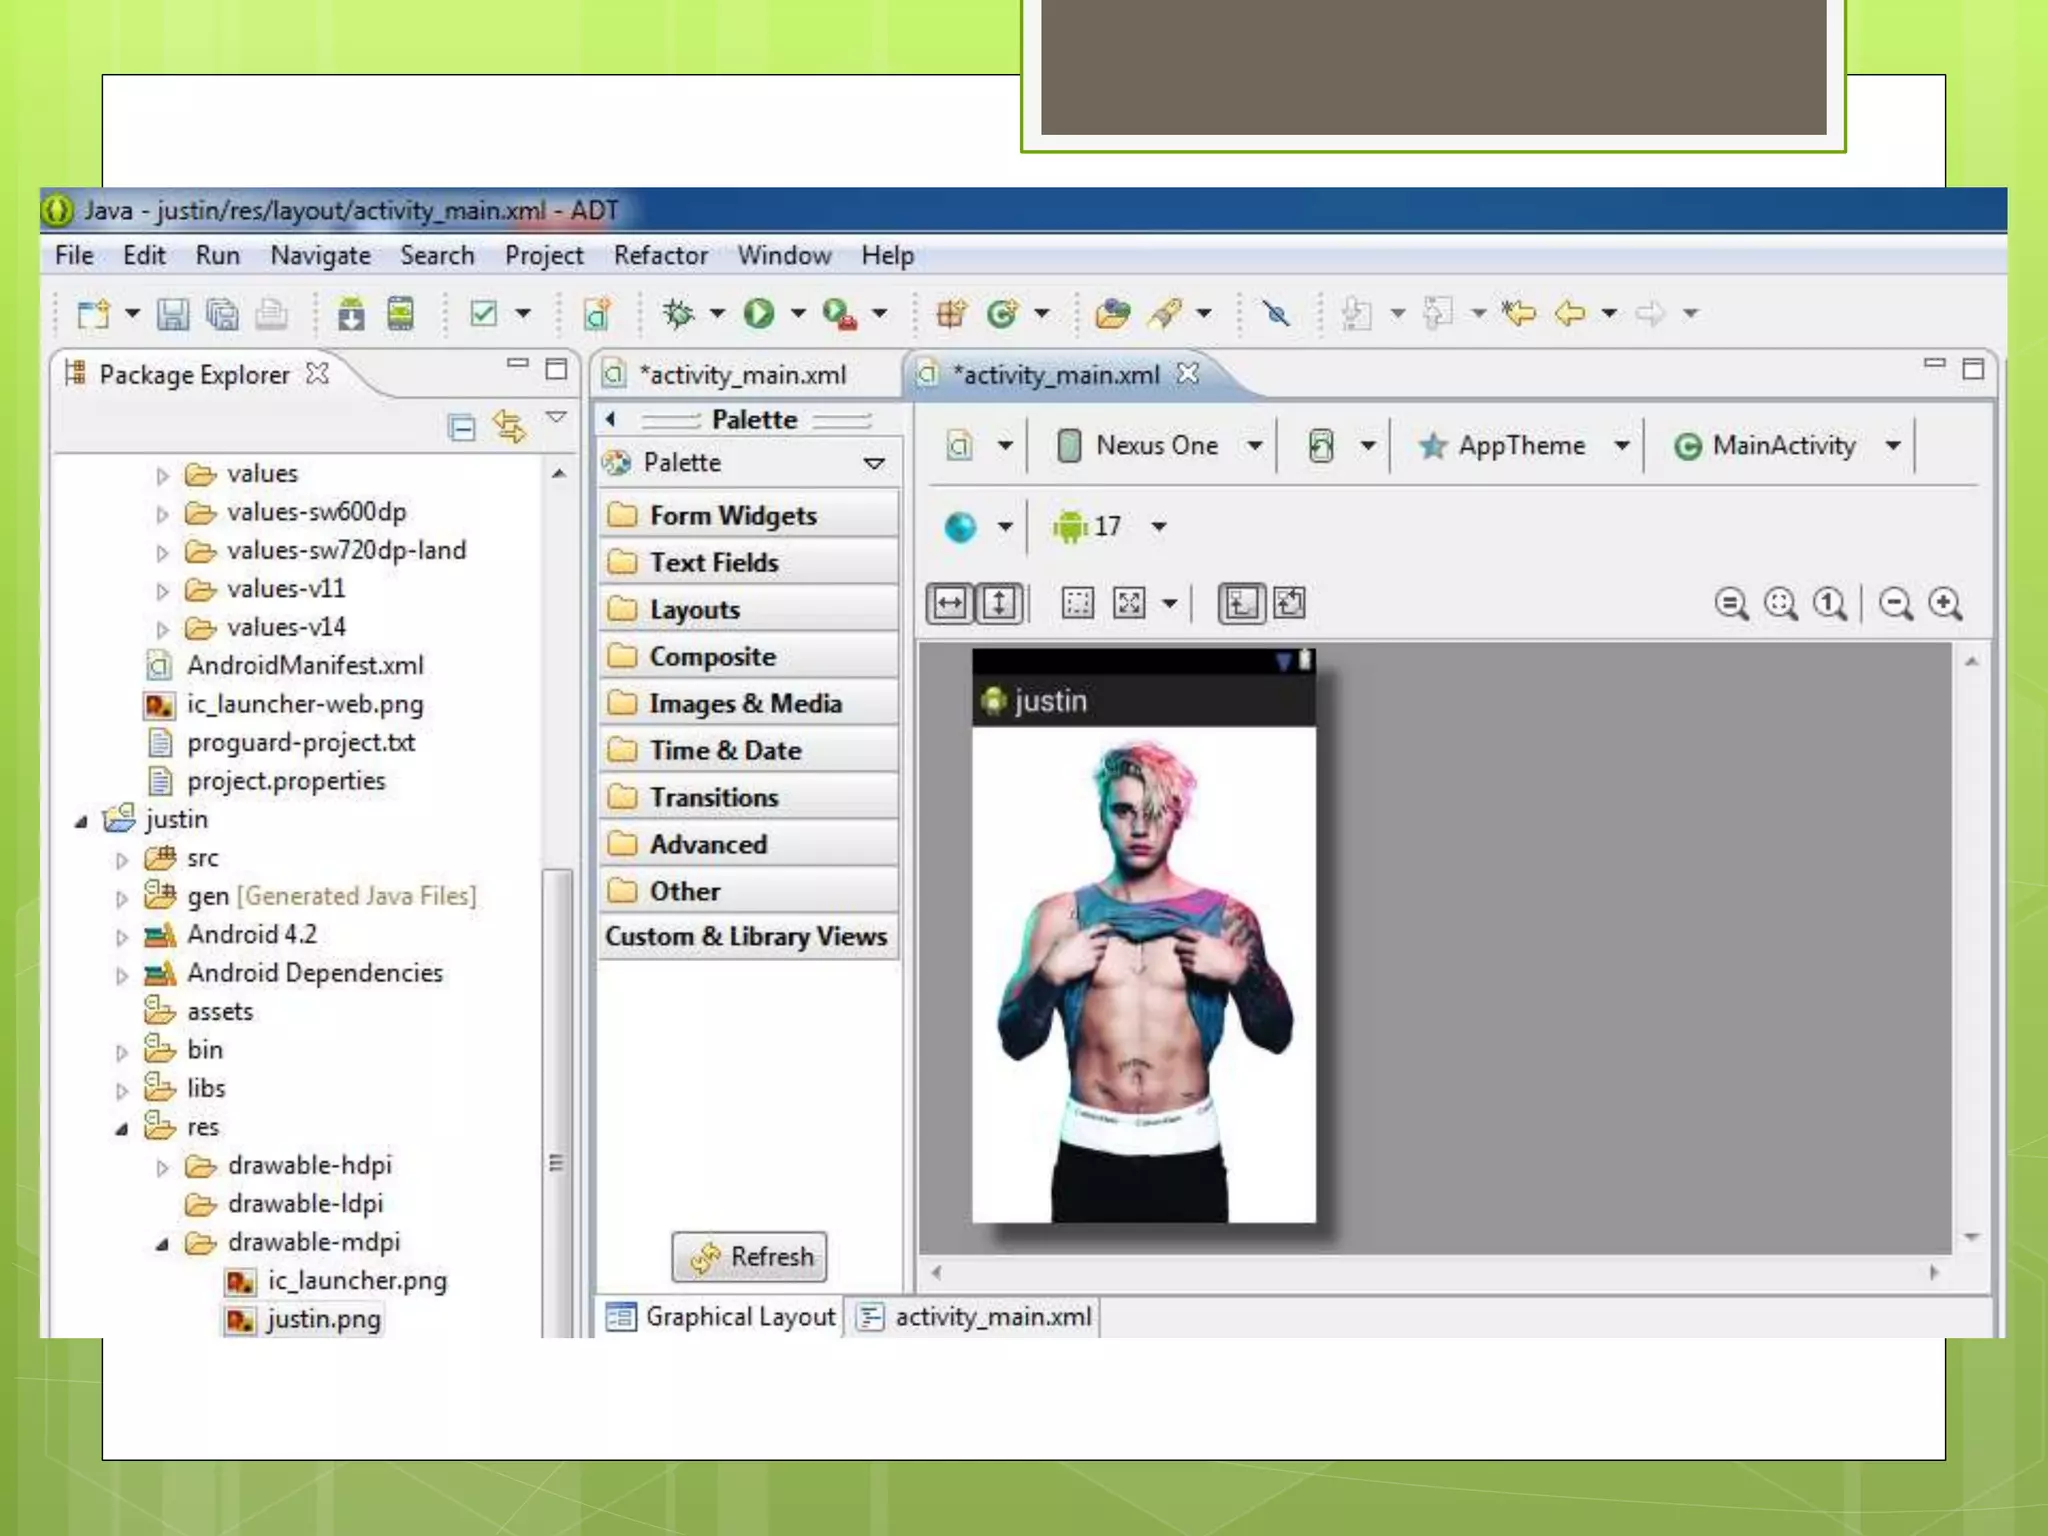
Task: Expand the drawable-hdpi folder
Action: pos(162,1167)
